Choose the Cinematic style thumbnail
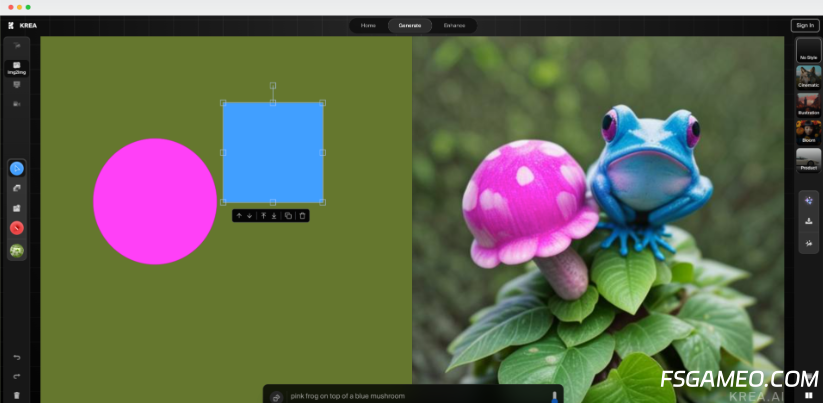 pyautogui.click(x=808, y=77)
